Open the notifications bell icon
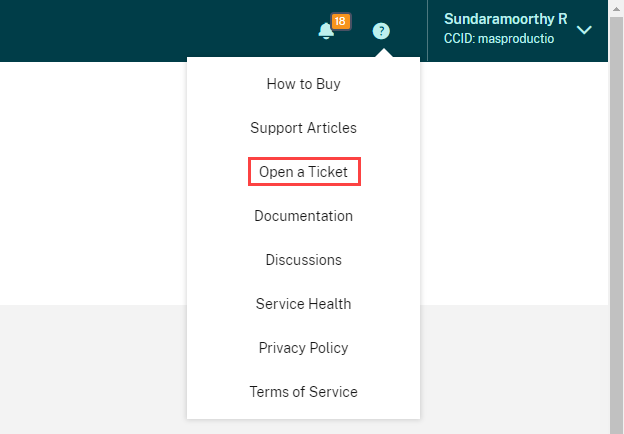Screen dimensions: 624x434 (x=326, y=31)
